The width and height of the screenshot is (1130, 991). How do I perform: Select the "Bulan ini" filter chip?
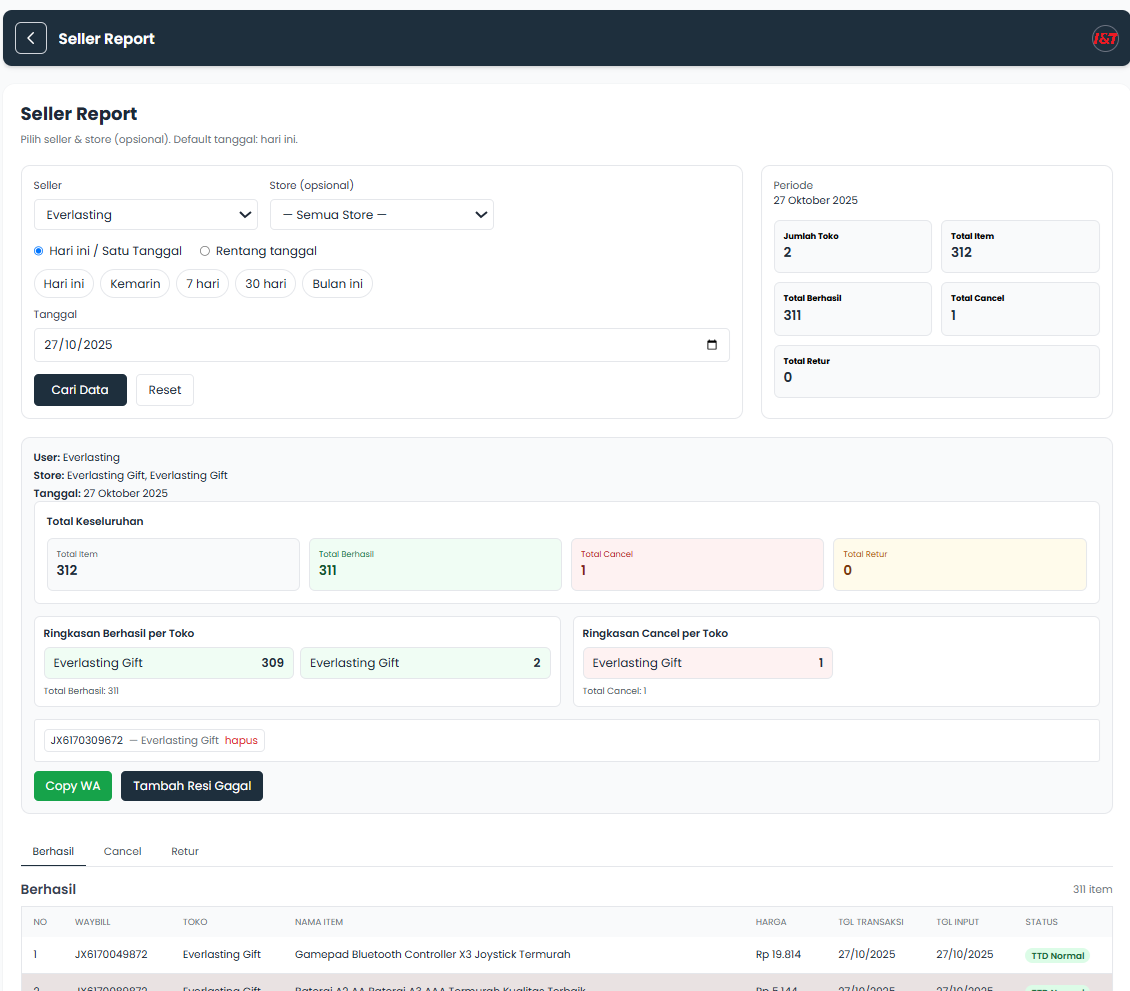[336, 283]
